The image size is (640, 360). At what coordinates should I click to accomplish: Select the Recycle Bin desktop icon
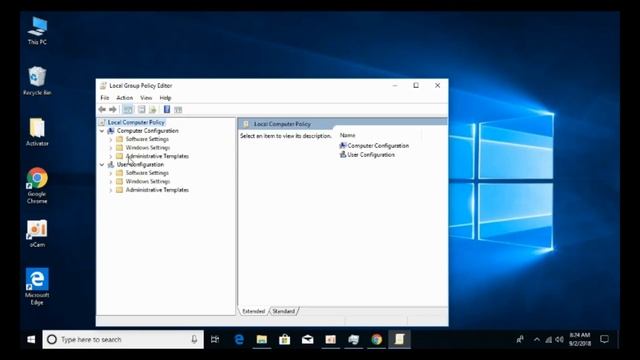pos(37,81)
